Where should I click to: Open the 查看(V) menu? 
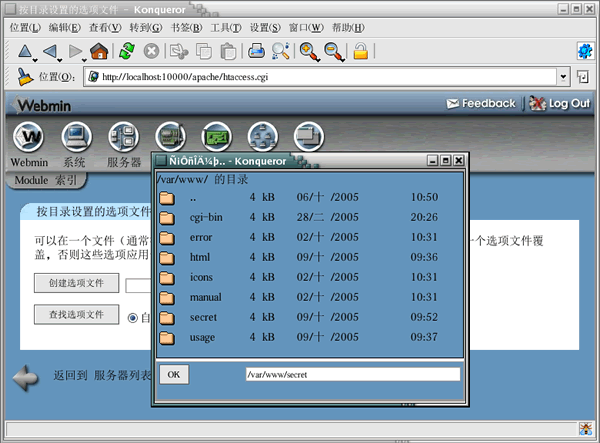[105, 28]
